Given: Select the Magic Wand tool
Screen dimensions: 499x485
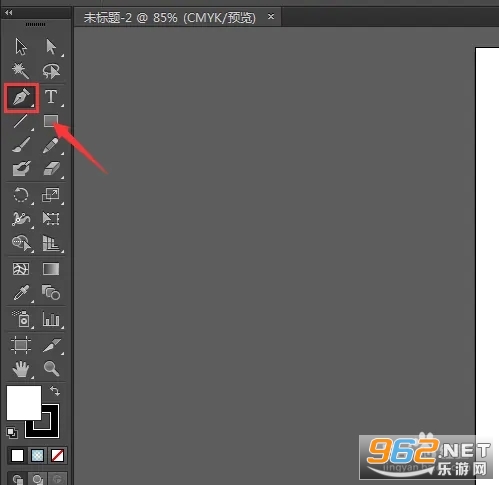Looking at the screenshot, I should point(21,71).
